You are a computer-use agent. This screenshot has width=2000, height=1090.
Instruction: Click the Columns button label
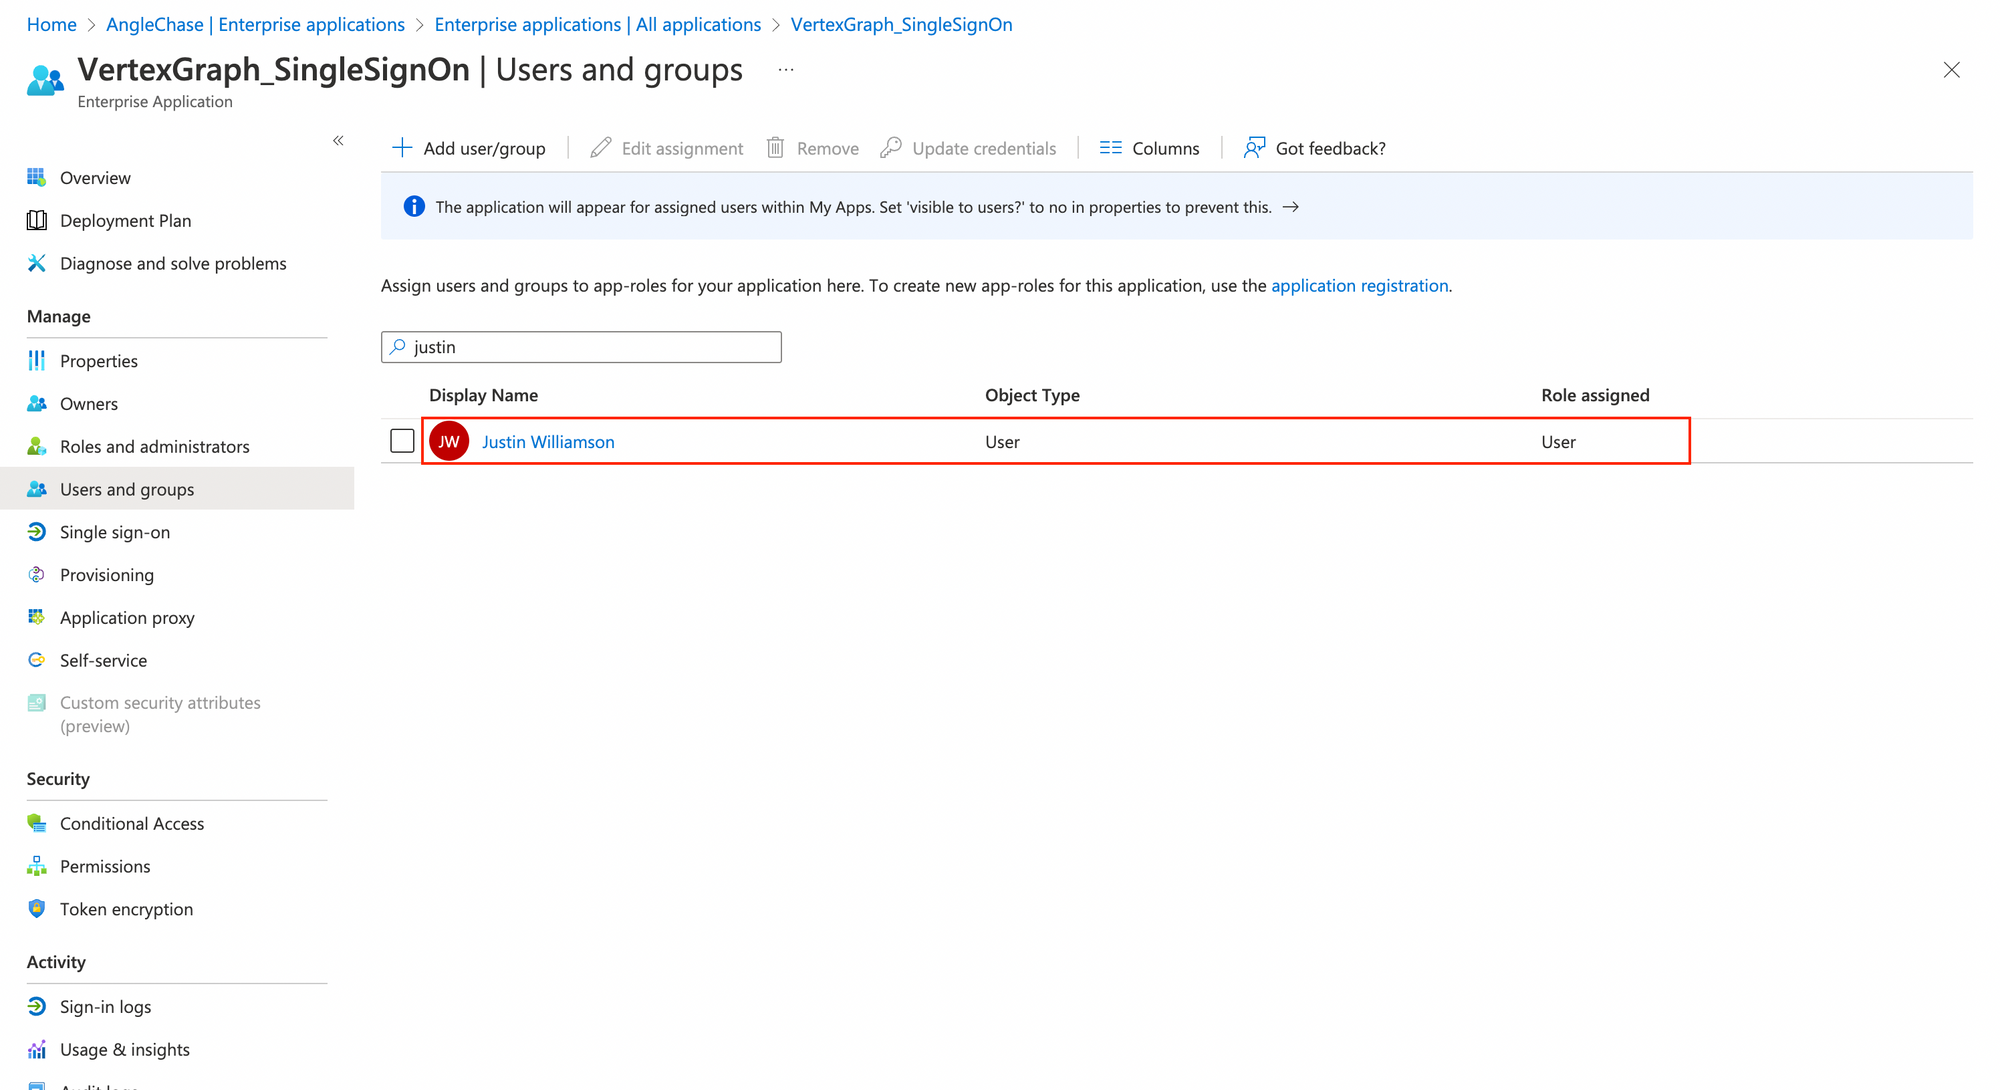pyautogui.click(x=1166, y=148)
